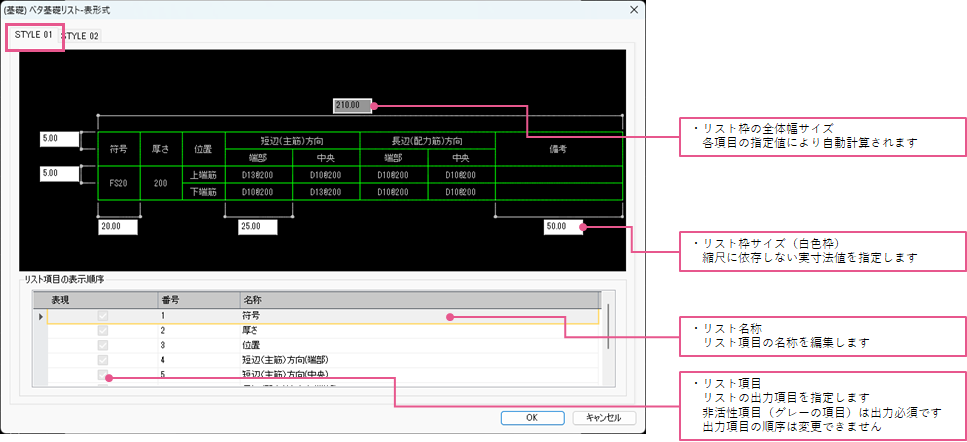Toggle the checkbox in row 厚さ

point(103,330)
